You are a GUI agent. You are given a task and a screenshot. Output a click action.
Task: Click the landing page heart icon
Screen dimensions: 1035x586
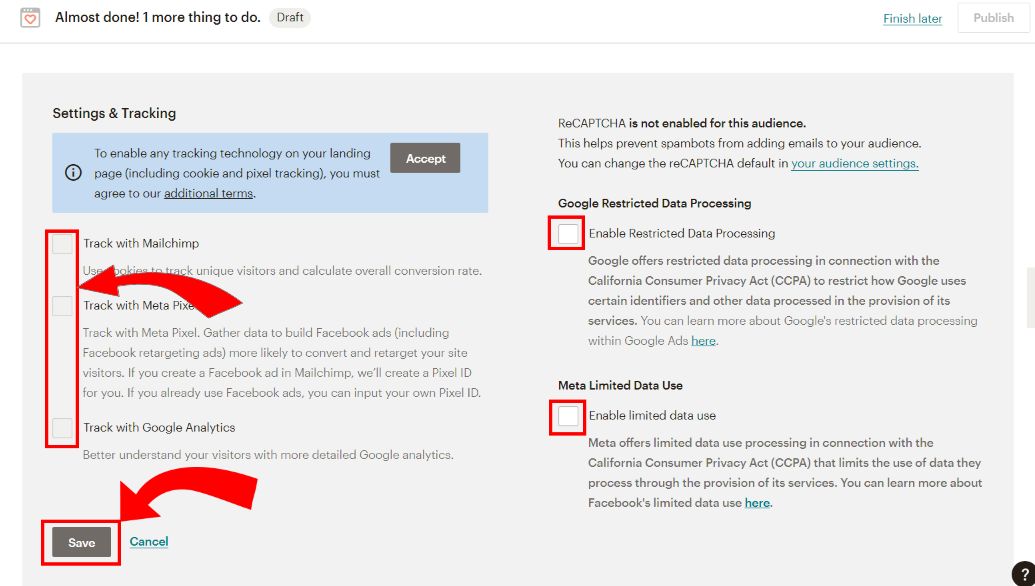[30, 18]
